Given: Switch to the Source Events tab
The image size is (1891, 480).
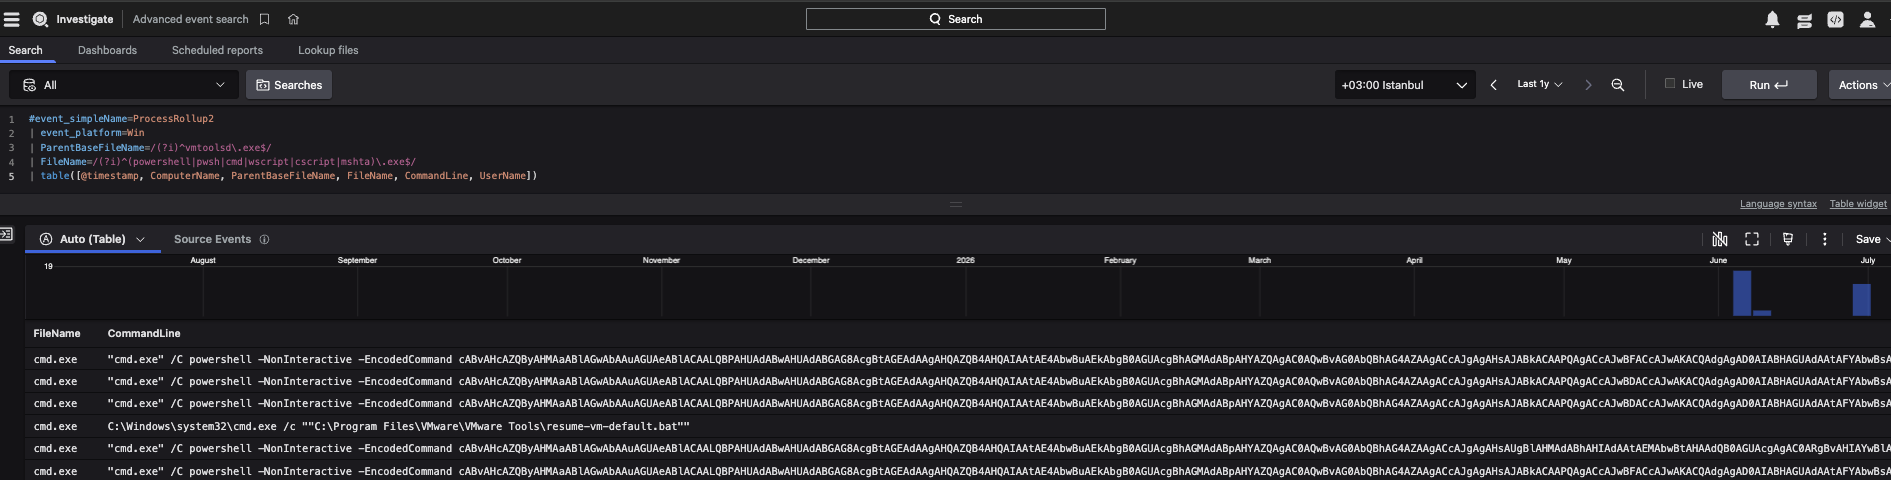Looking at the screenshot, I should (212, 239).
